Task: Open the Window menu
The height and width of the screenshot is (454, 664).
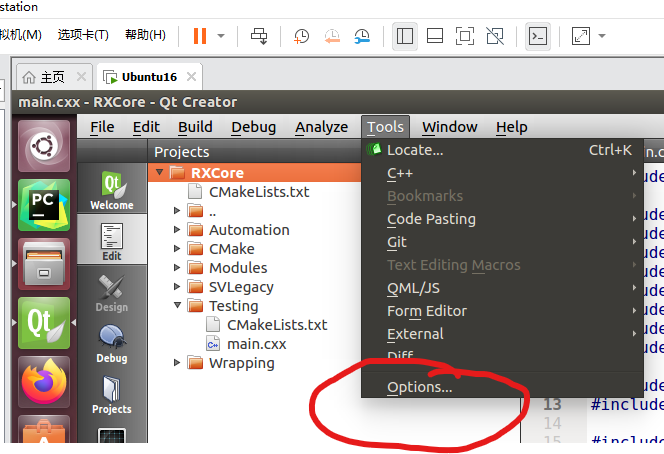Action: point(450,127)
